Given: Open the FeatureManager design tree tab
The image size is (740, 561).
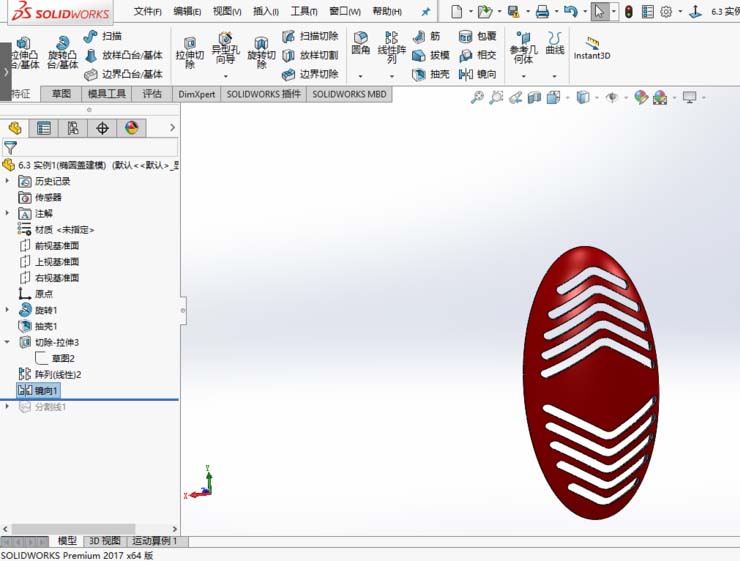Looking at the screenshot, I should (x=15, y=128).
